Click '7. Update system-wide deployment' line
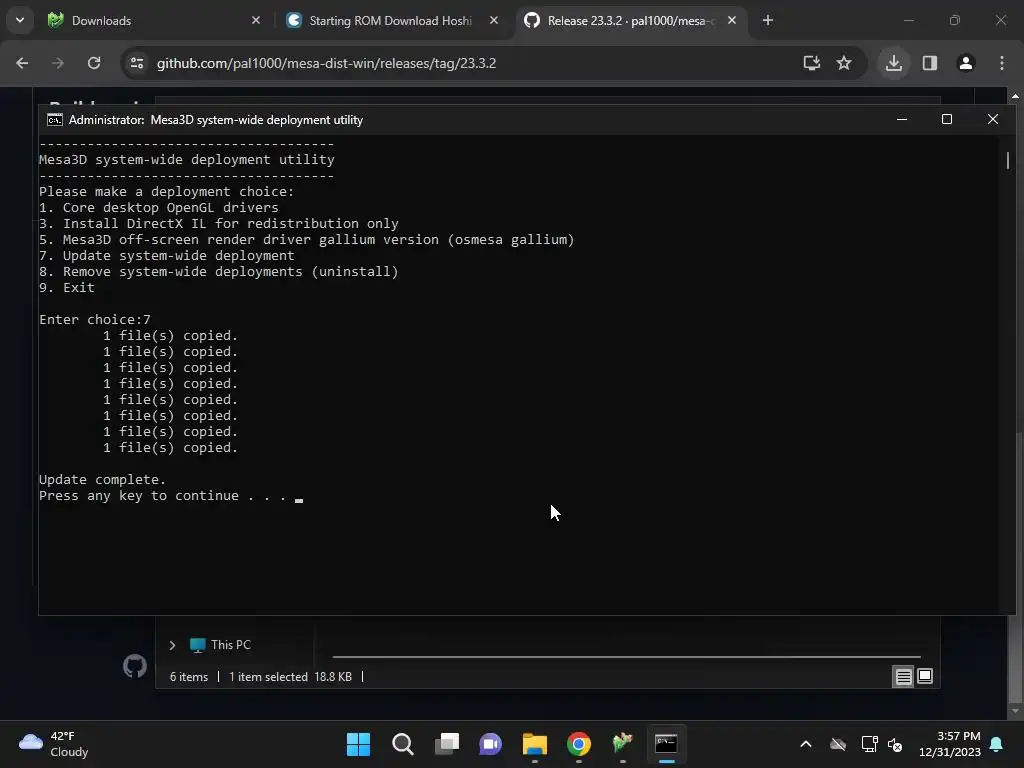The width and height of the screenshot is (1024, 768). (x=167, y=255)
